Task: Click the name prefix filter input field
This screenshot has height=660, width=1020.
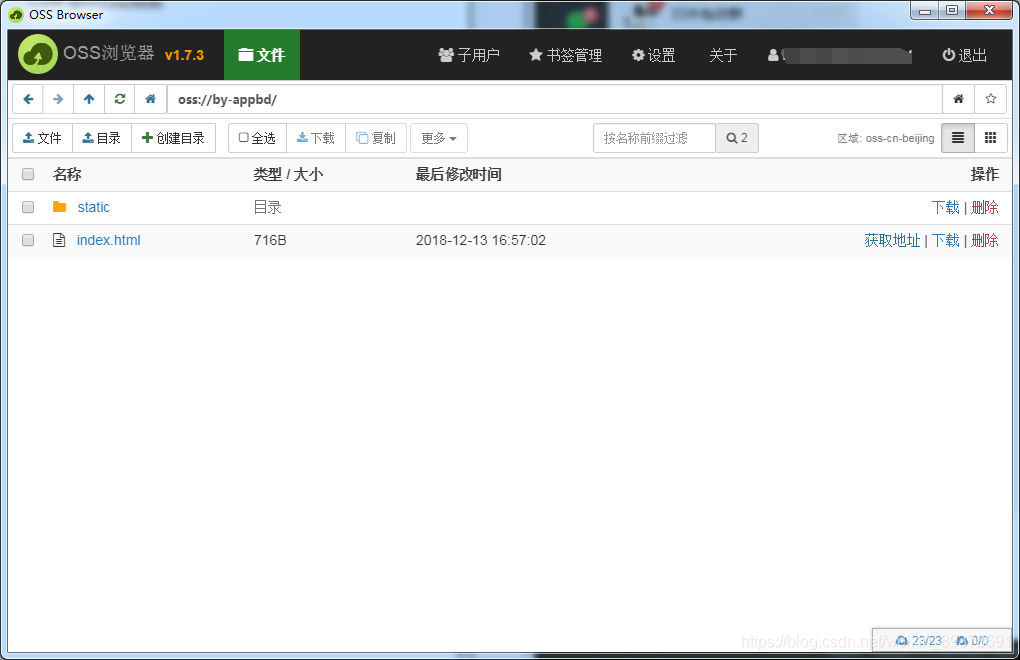Action: 654,138
